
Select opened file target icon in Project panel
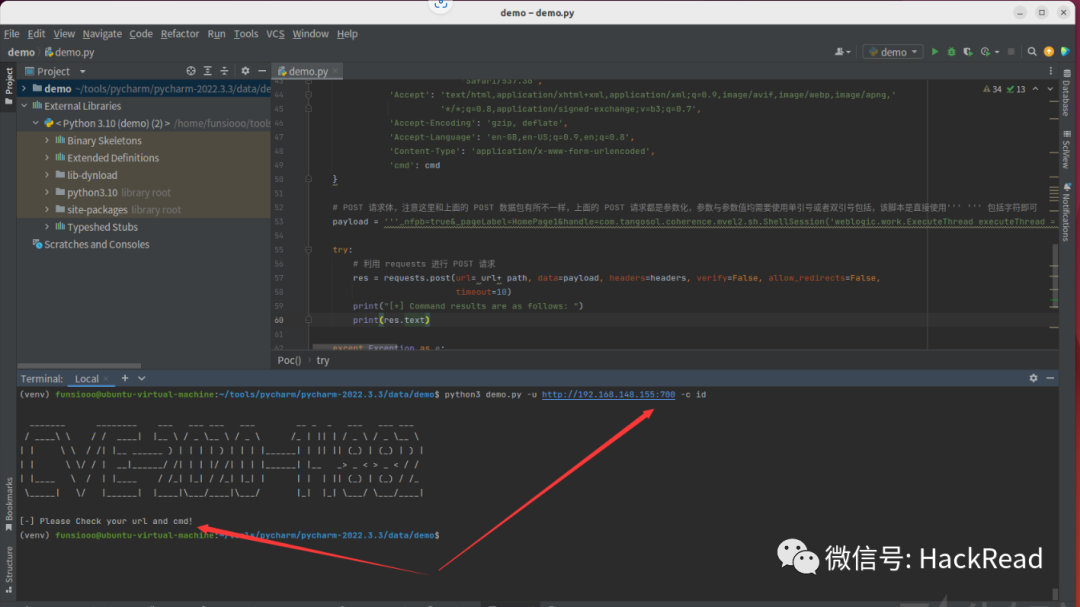pos(191,71)
